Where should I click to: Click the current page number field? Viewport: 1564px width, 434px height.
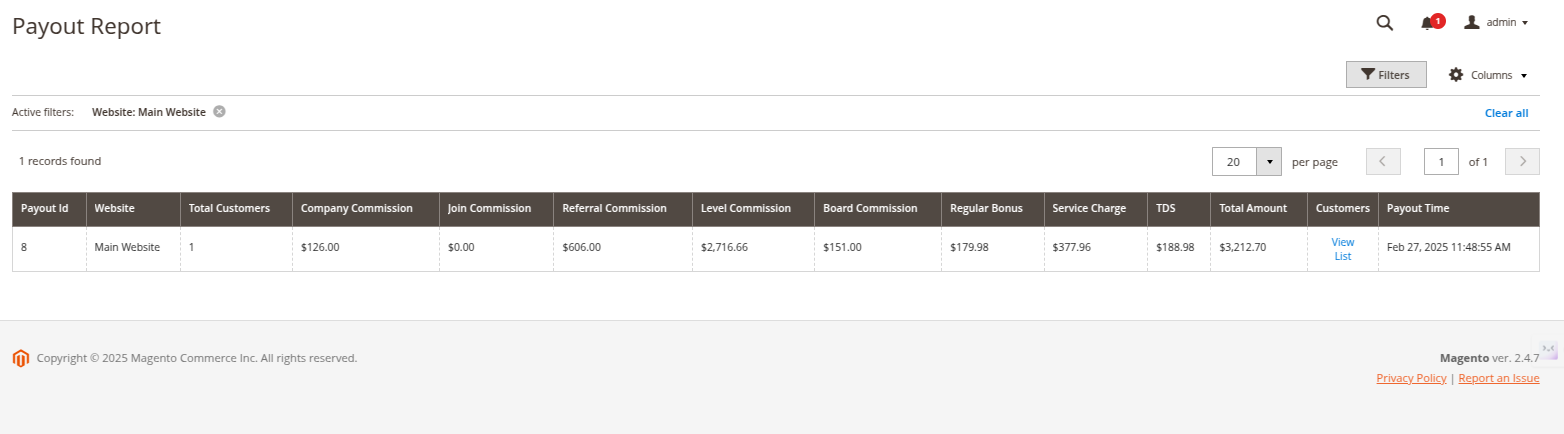tap(1441, 161)
